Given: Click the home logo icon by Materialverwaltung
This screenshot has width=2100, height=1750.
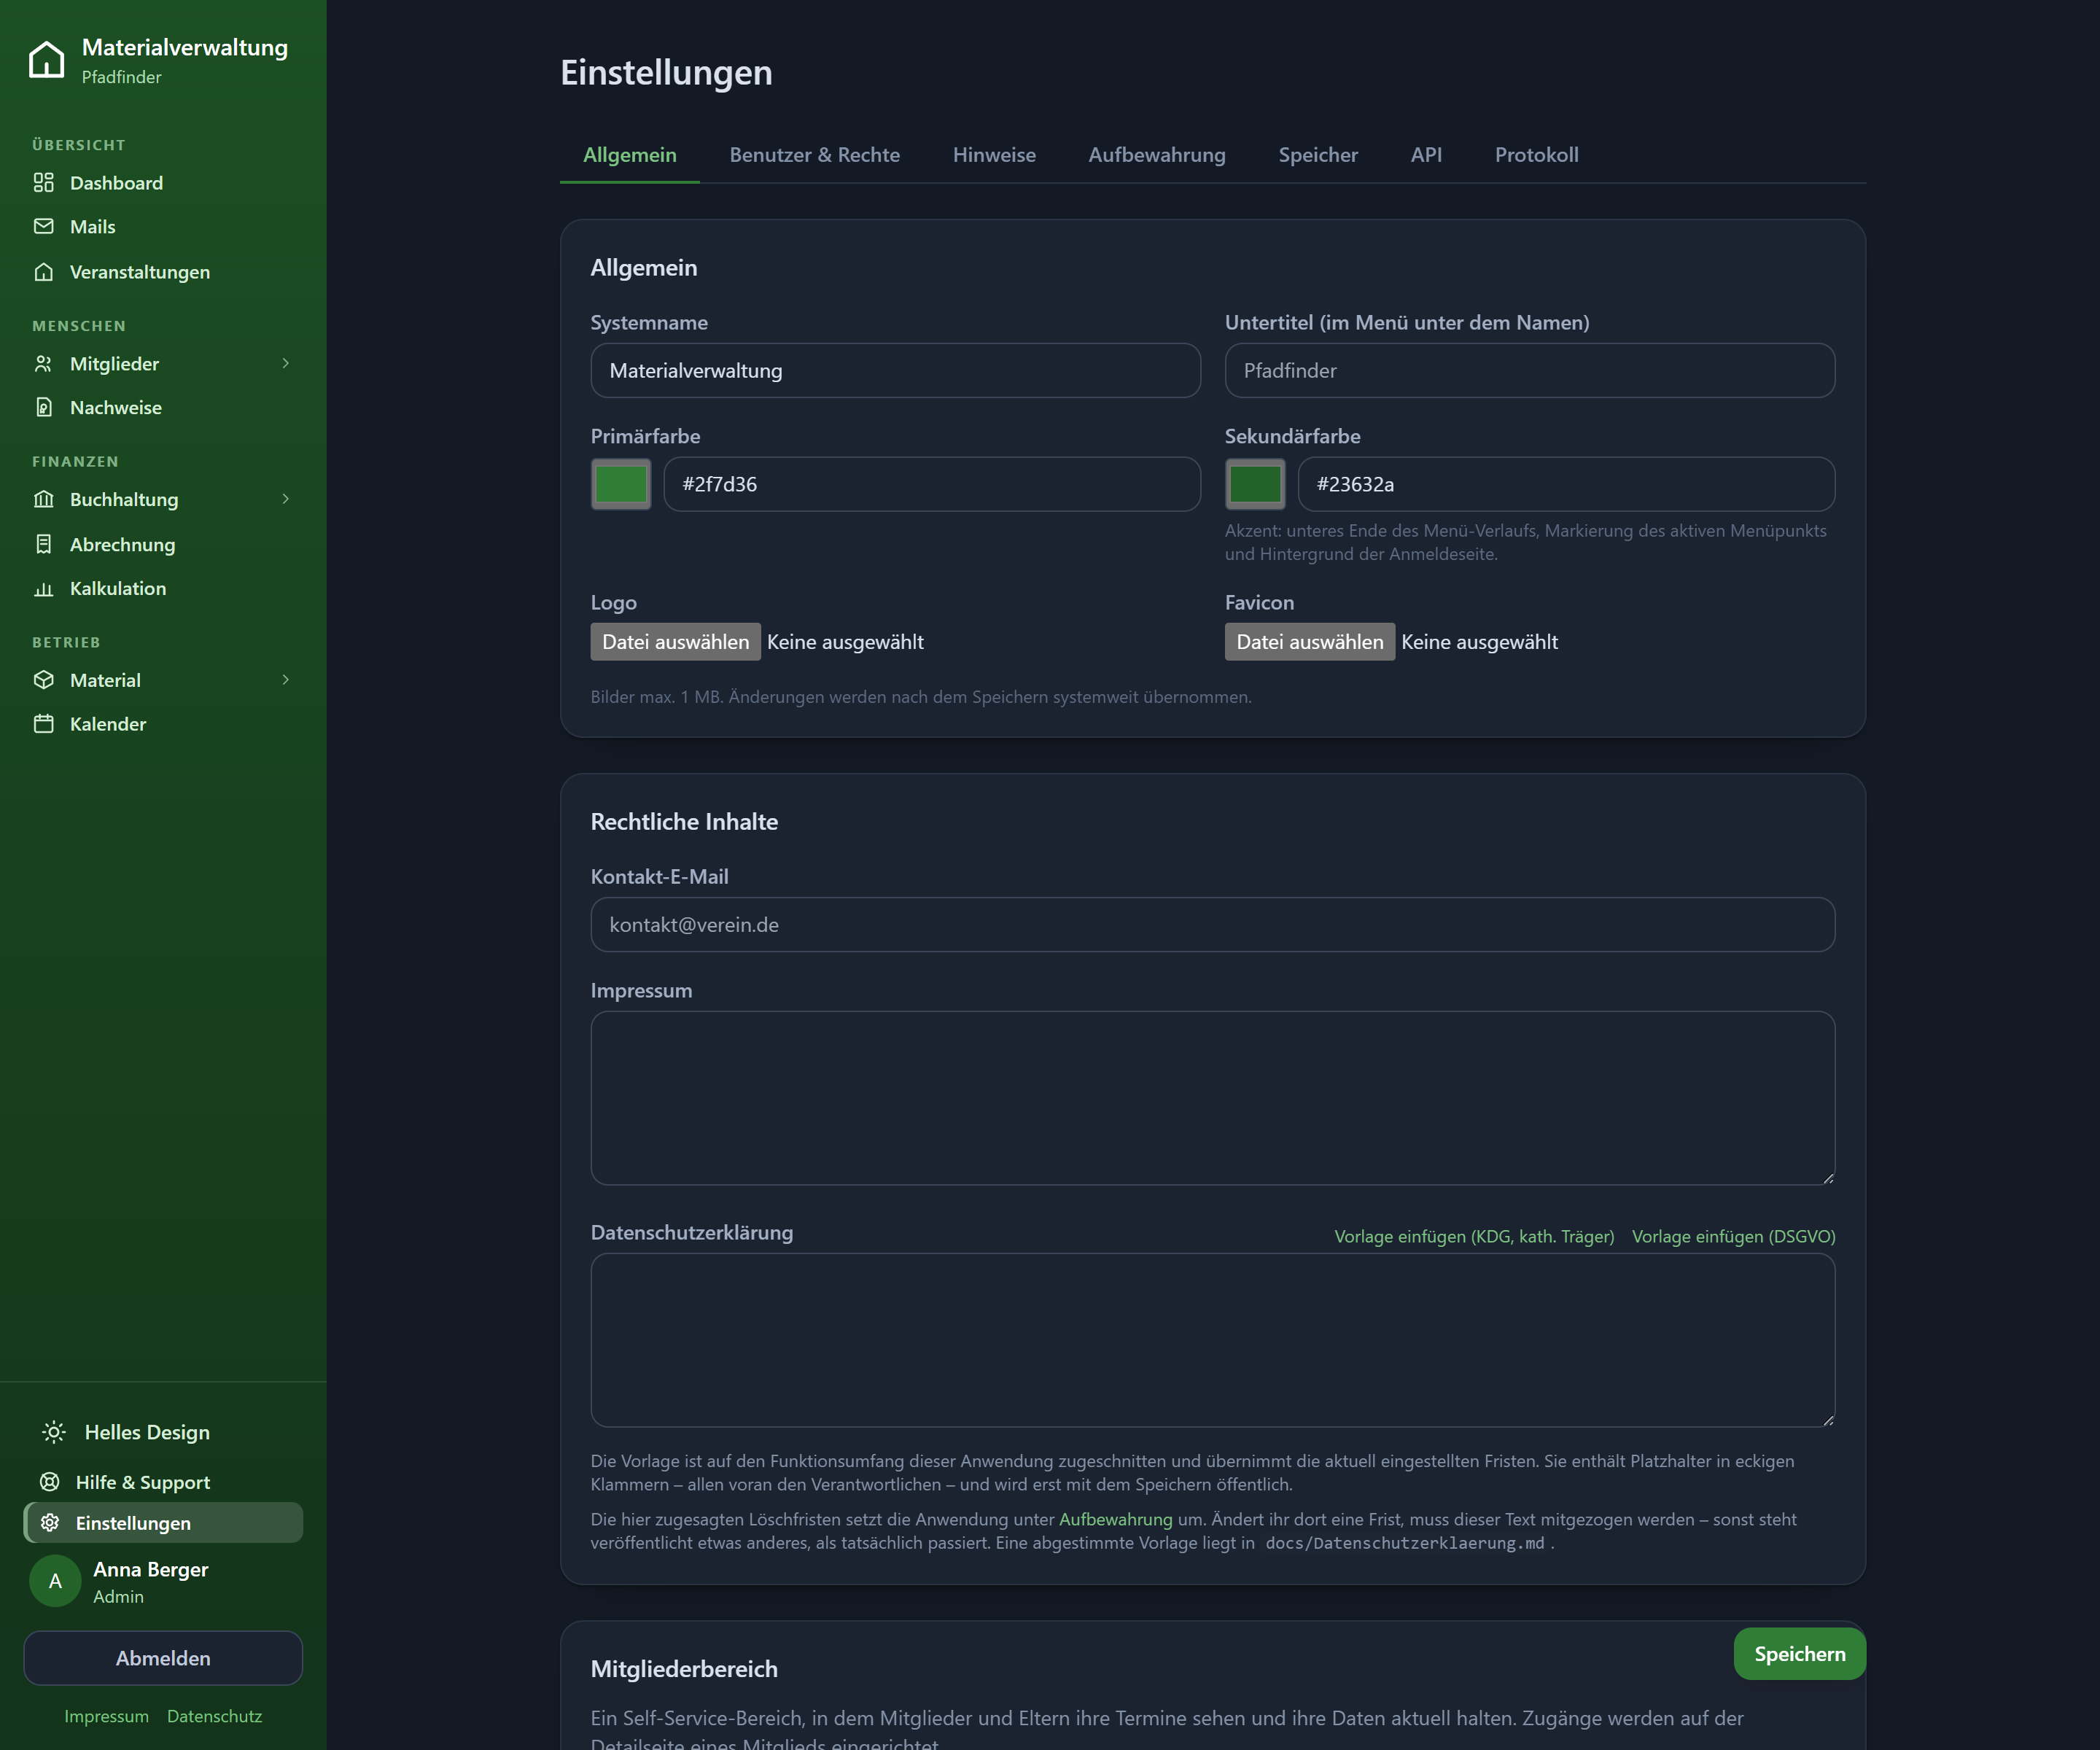Looking at the screenshot, I should pyautogui.click(x=47, y=59).
